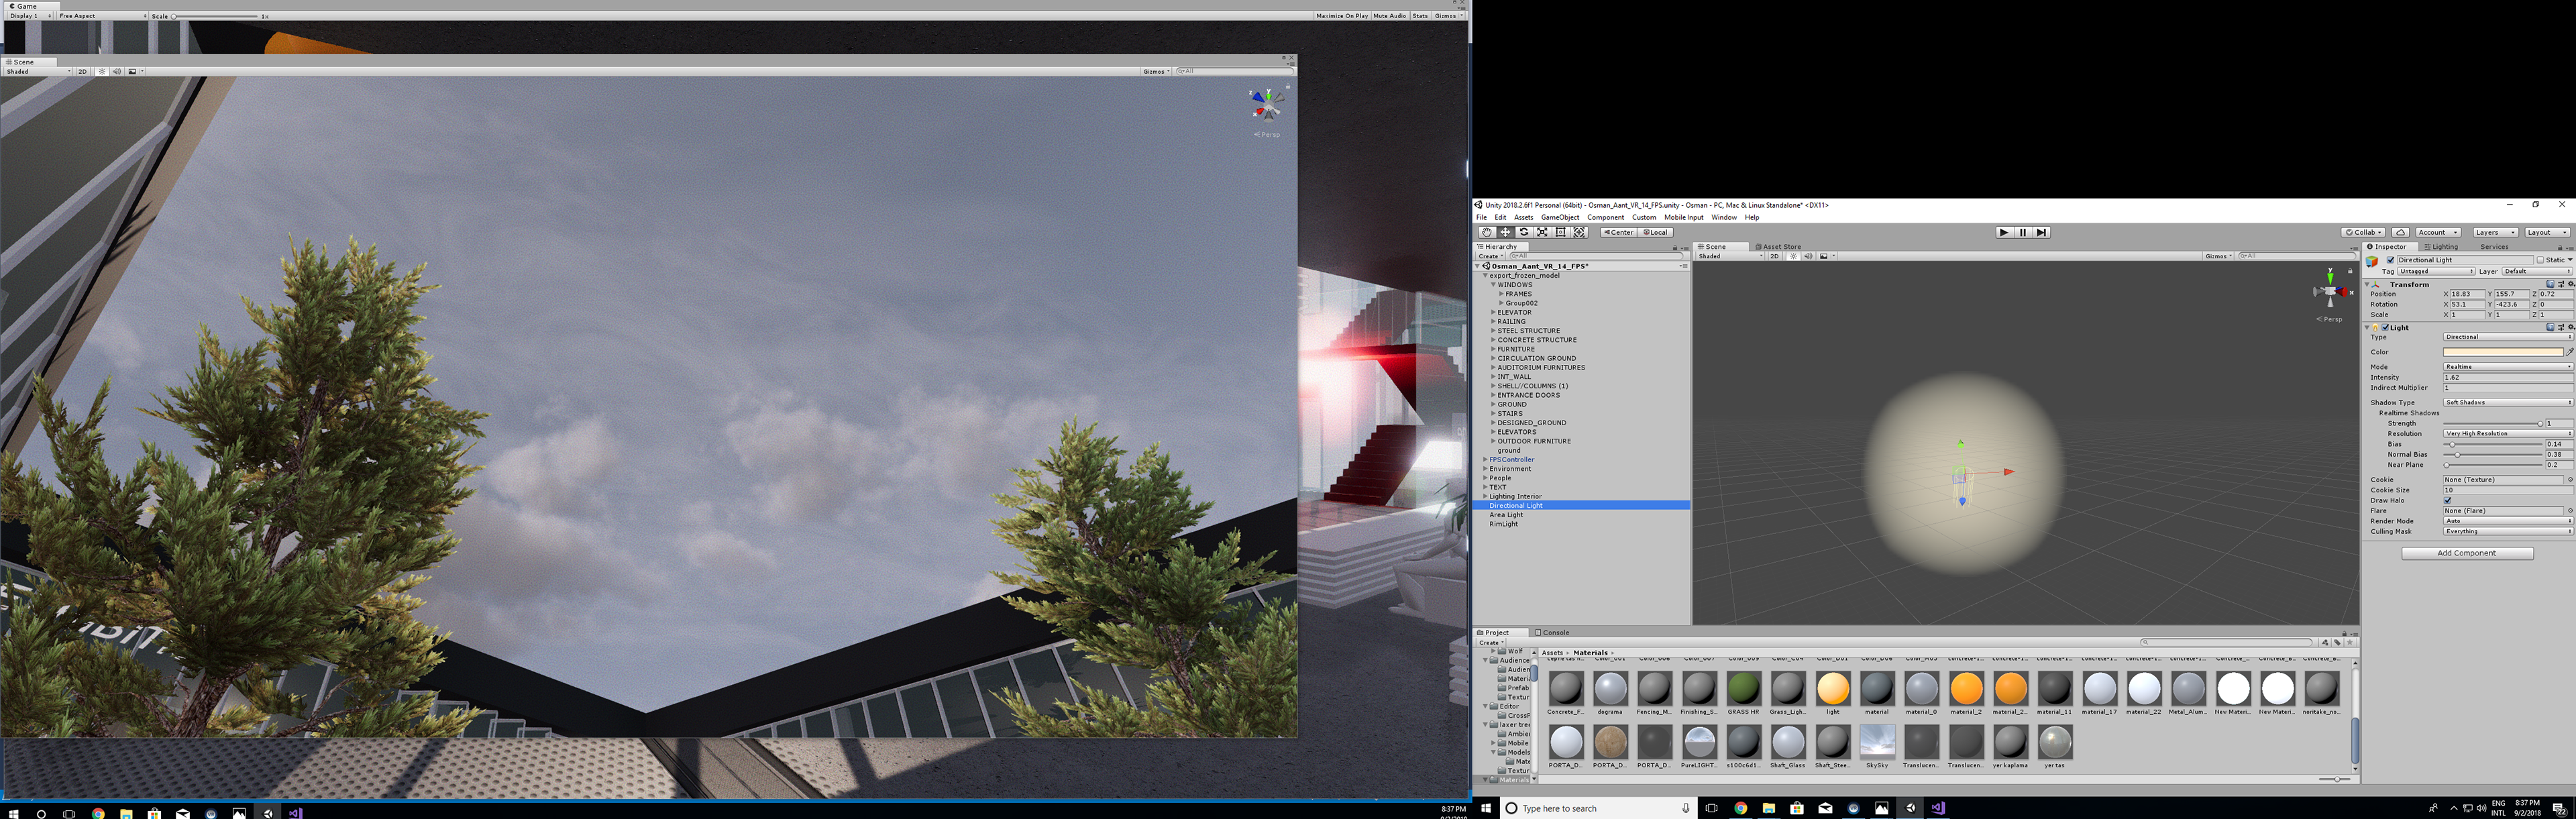Open the Tag dropdown showing Untagged

click(x=2436, y=271)
